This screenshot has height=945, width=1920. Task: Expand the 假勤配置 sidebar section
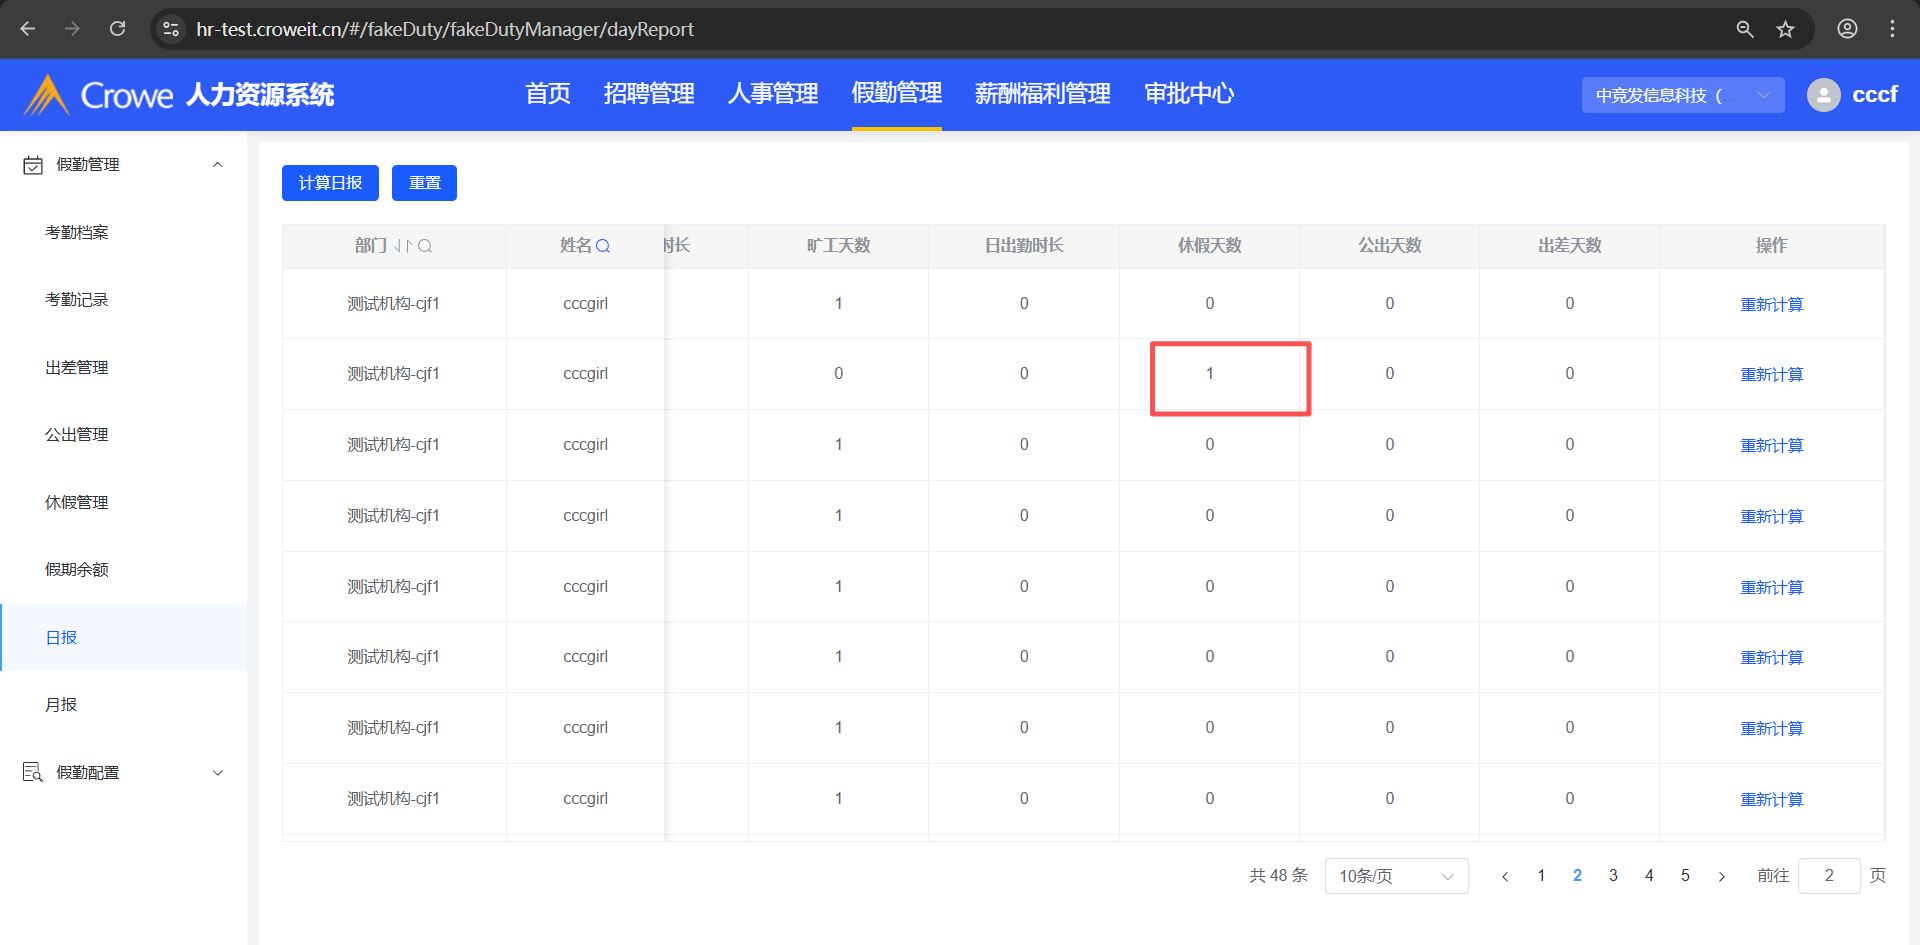217,773
